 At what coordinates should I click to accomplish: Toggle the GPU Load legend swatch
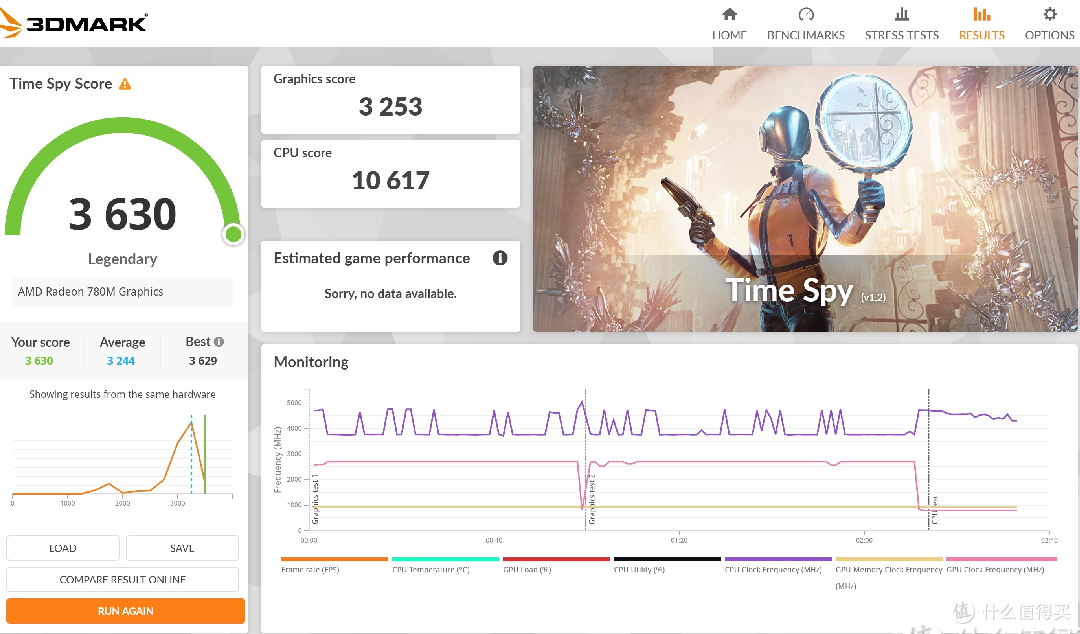[x=556, y=559]
